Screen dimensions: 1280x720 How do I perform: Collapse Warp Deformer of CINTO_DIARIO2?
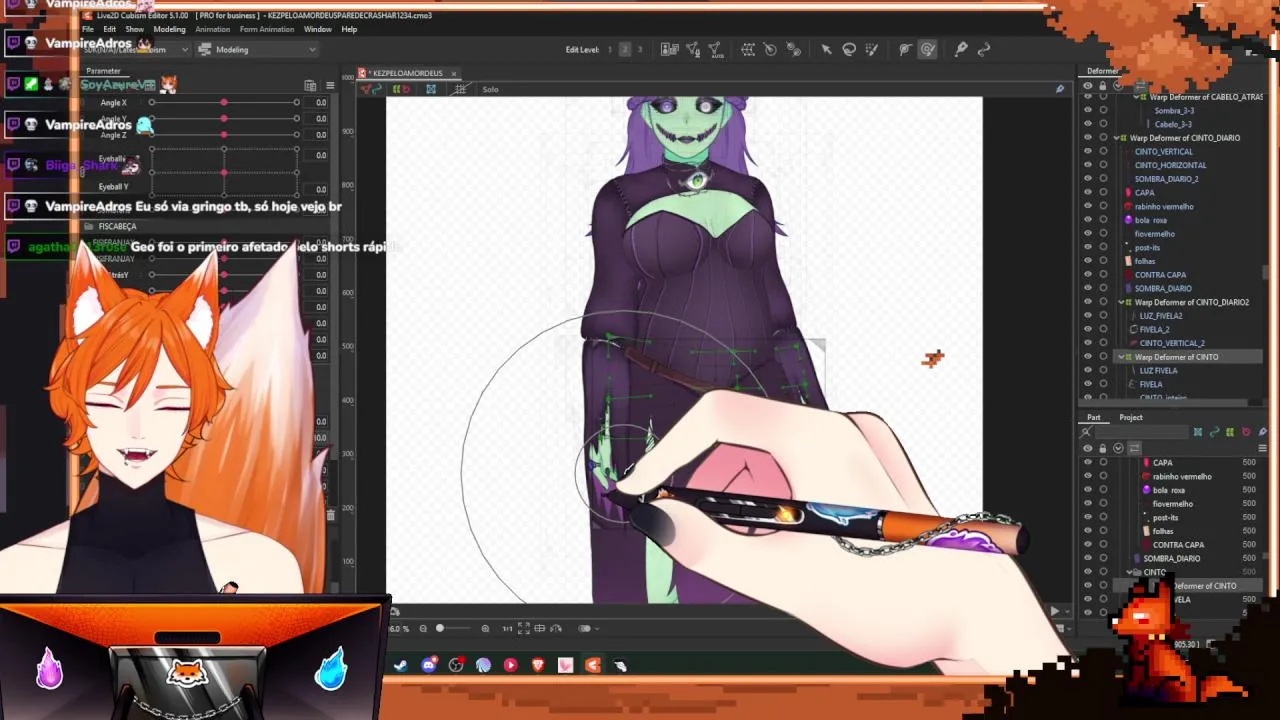pos(1121,302)
